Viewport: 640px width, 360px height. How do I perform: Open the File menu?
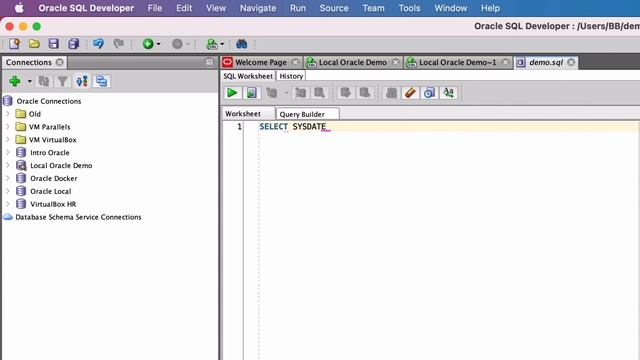(155, 8)
